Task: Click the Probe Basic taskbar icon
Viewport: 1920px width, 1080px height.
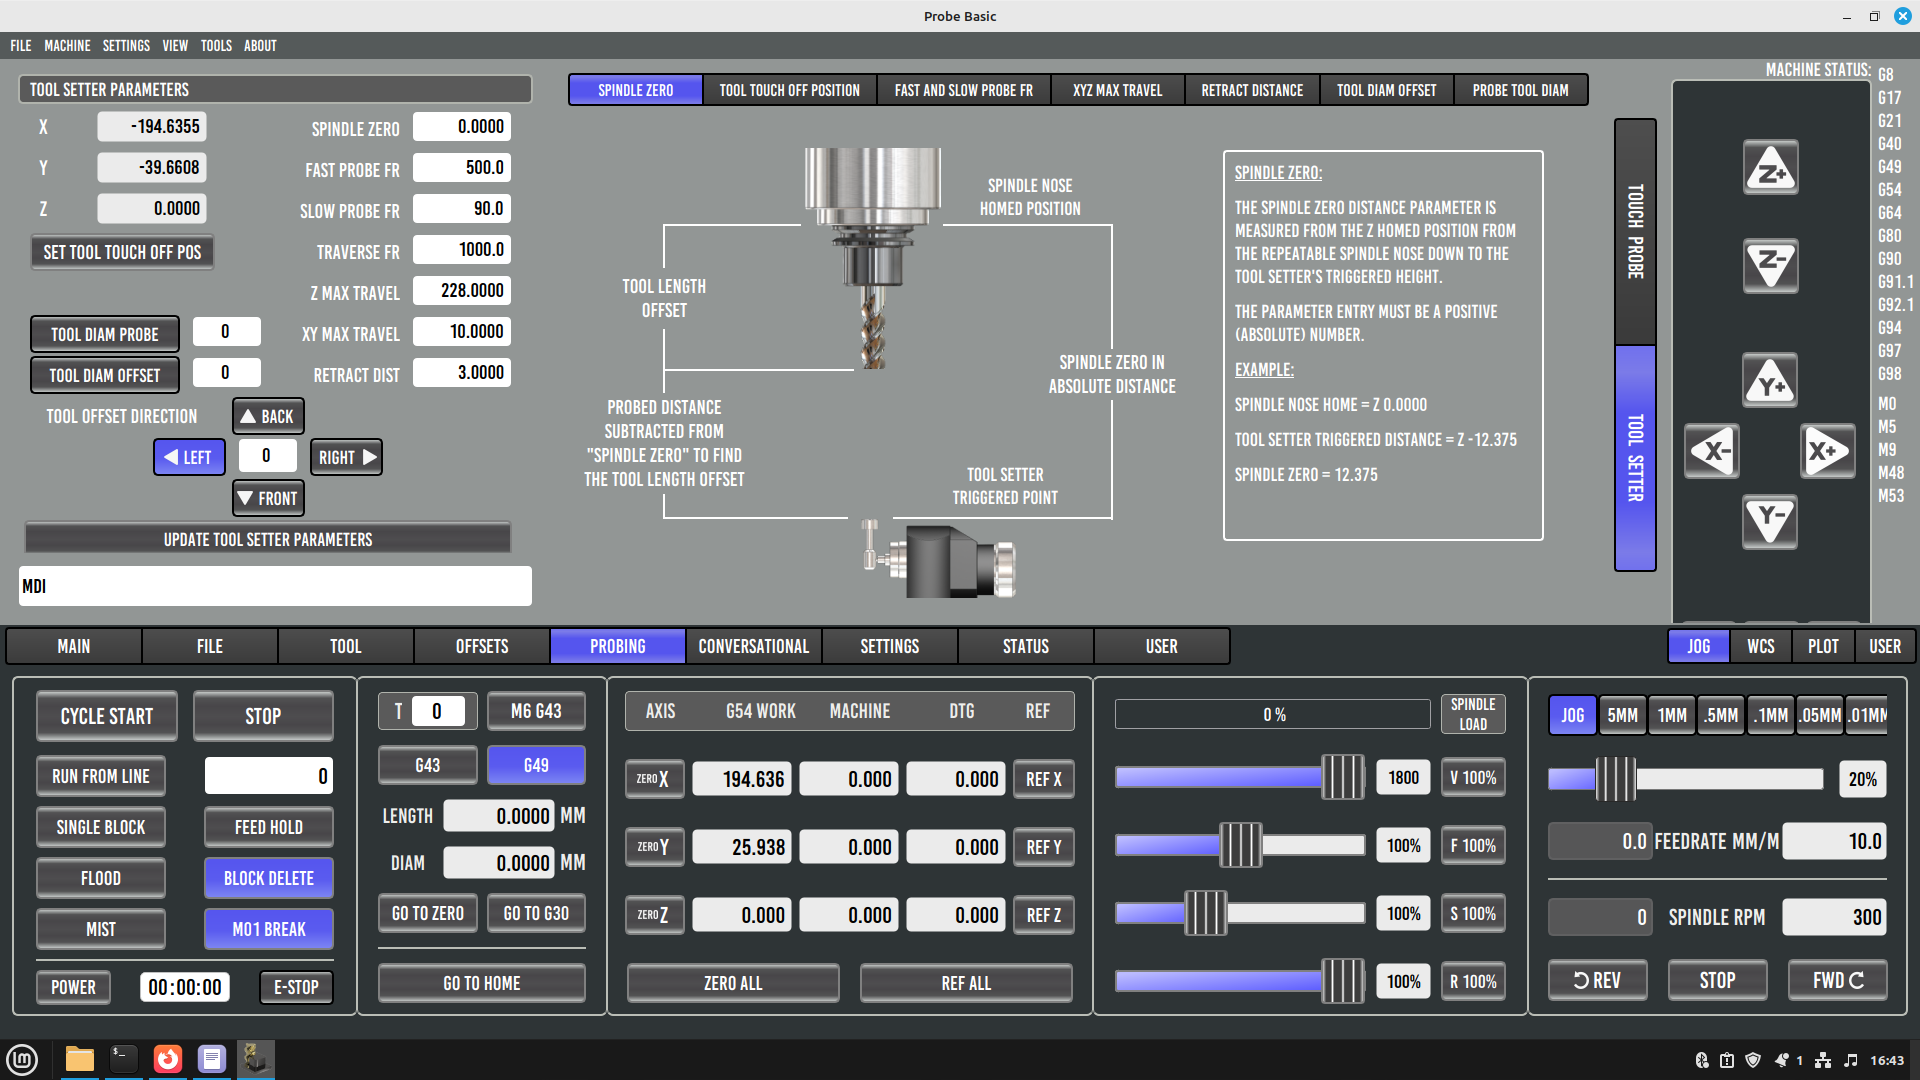Action: (256, 1059)
